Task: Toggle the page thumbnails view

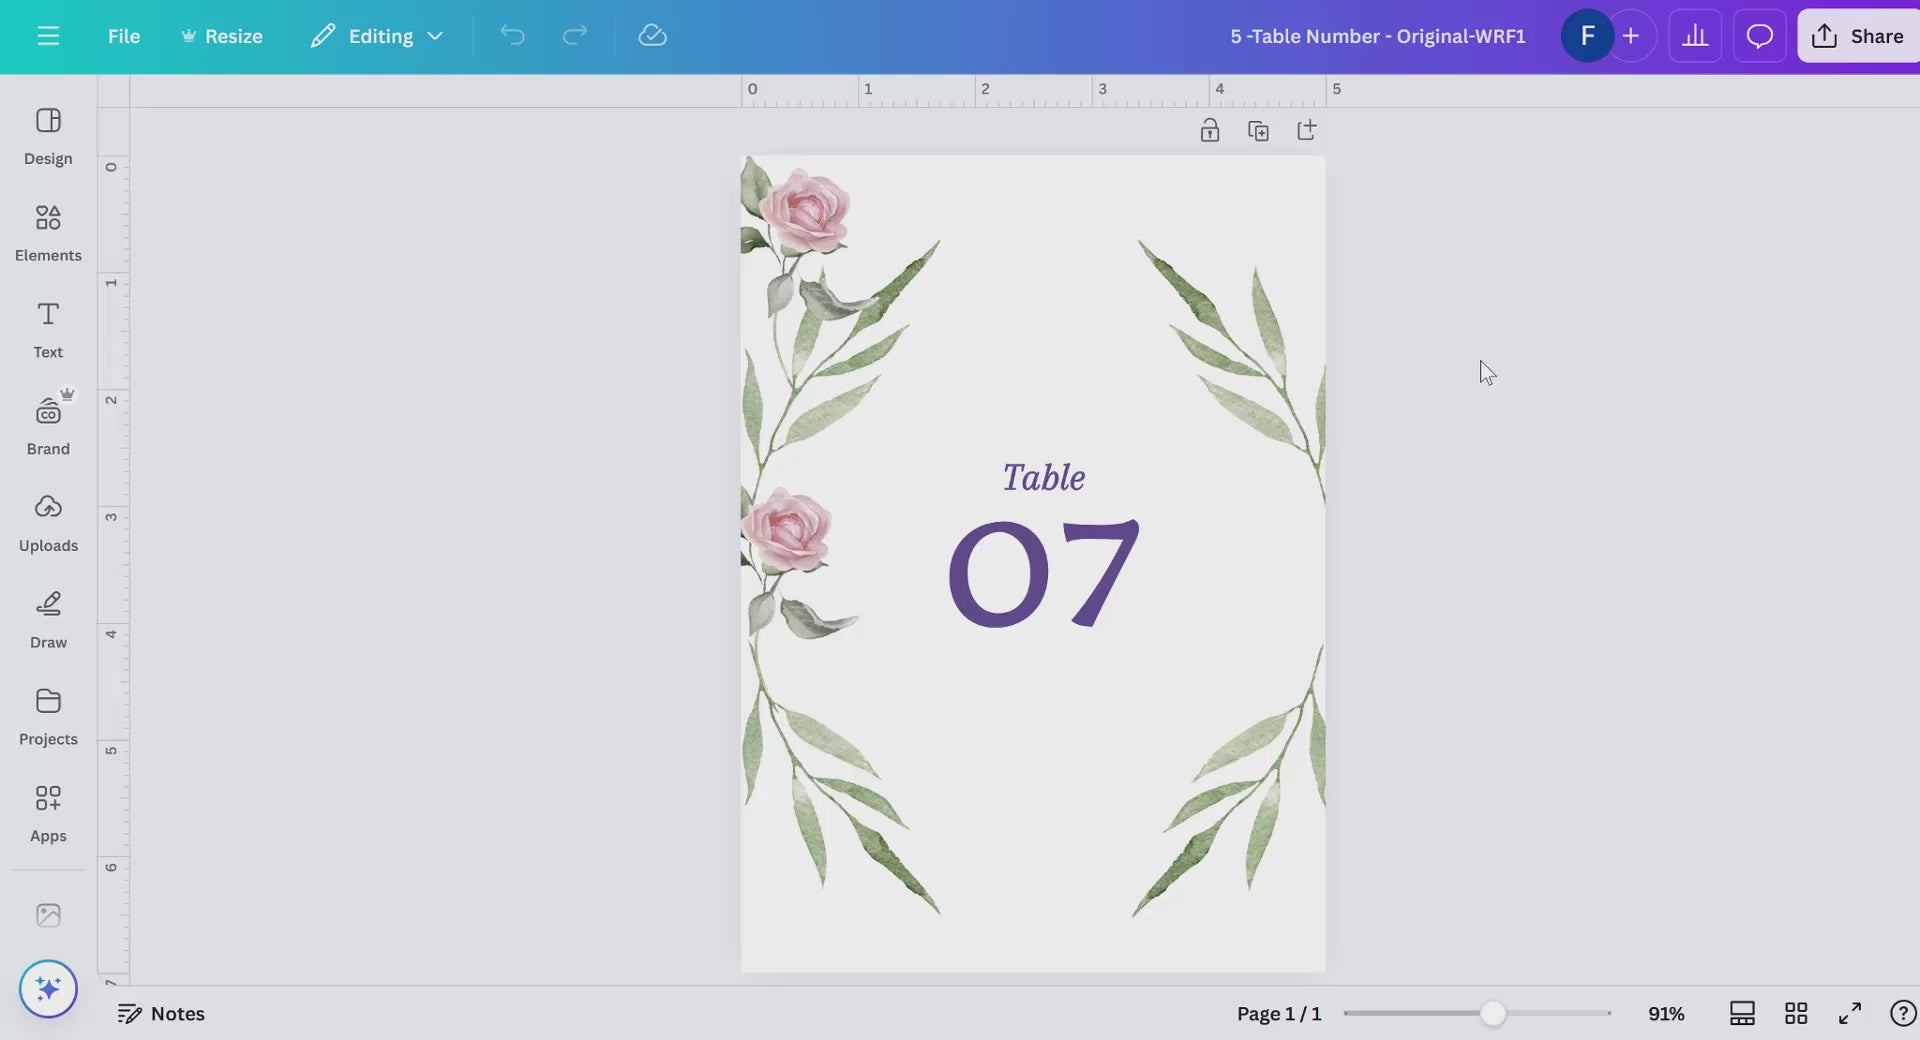Action: 1742,1013
